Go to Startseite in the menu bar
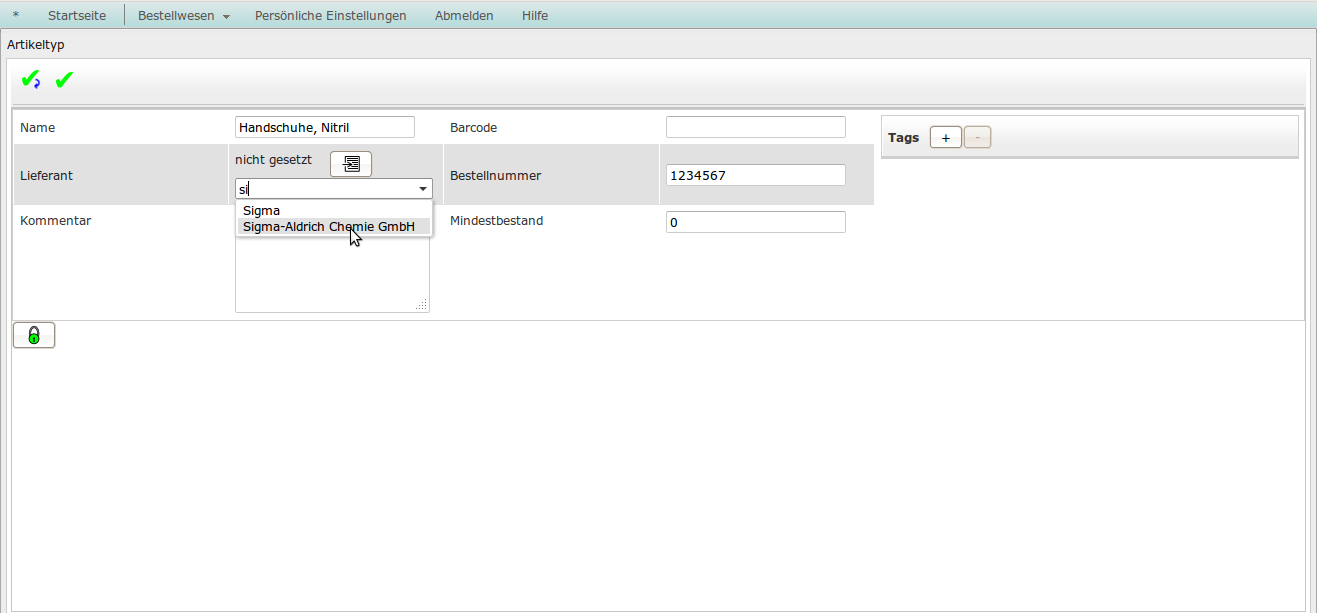This screenshot has height=613, width=1317. pyautogui.click(x=77, y=15)
